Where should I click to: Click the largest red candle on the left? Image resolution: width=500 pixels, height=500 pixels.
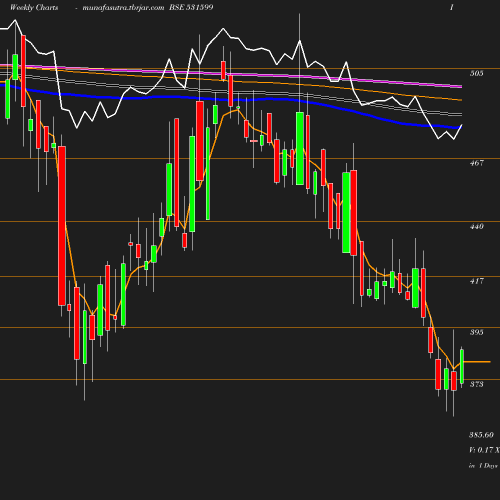click(x=62, y=226)
